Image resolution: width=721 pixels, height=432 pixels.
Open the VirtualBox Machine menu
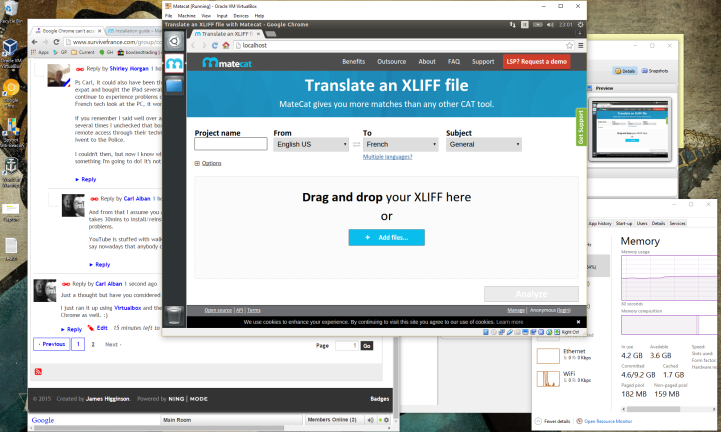(x=187, y=16)
